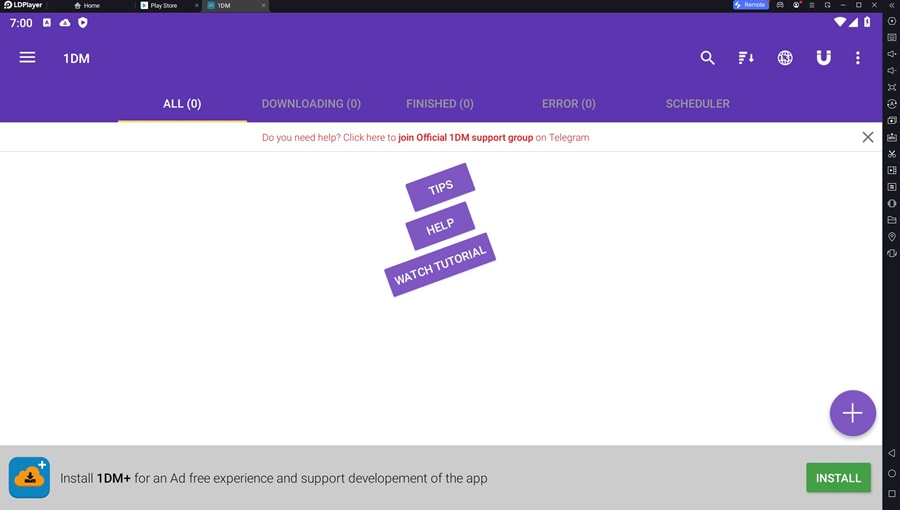Click the Help button
The width and height of the screenshot is (900, 510).
pyautogui.click(x=440, y=227)
